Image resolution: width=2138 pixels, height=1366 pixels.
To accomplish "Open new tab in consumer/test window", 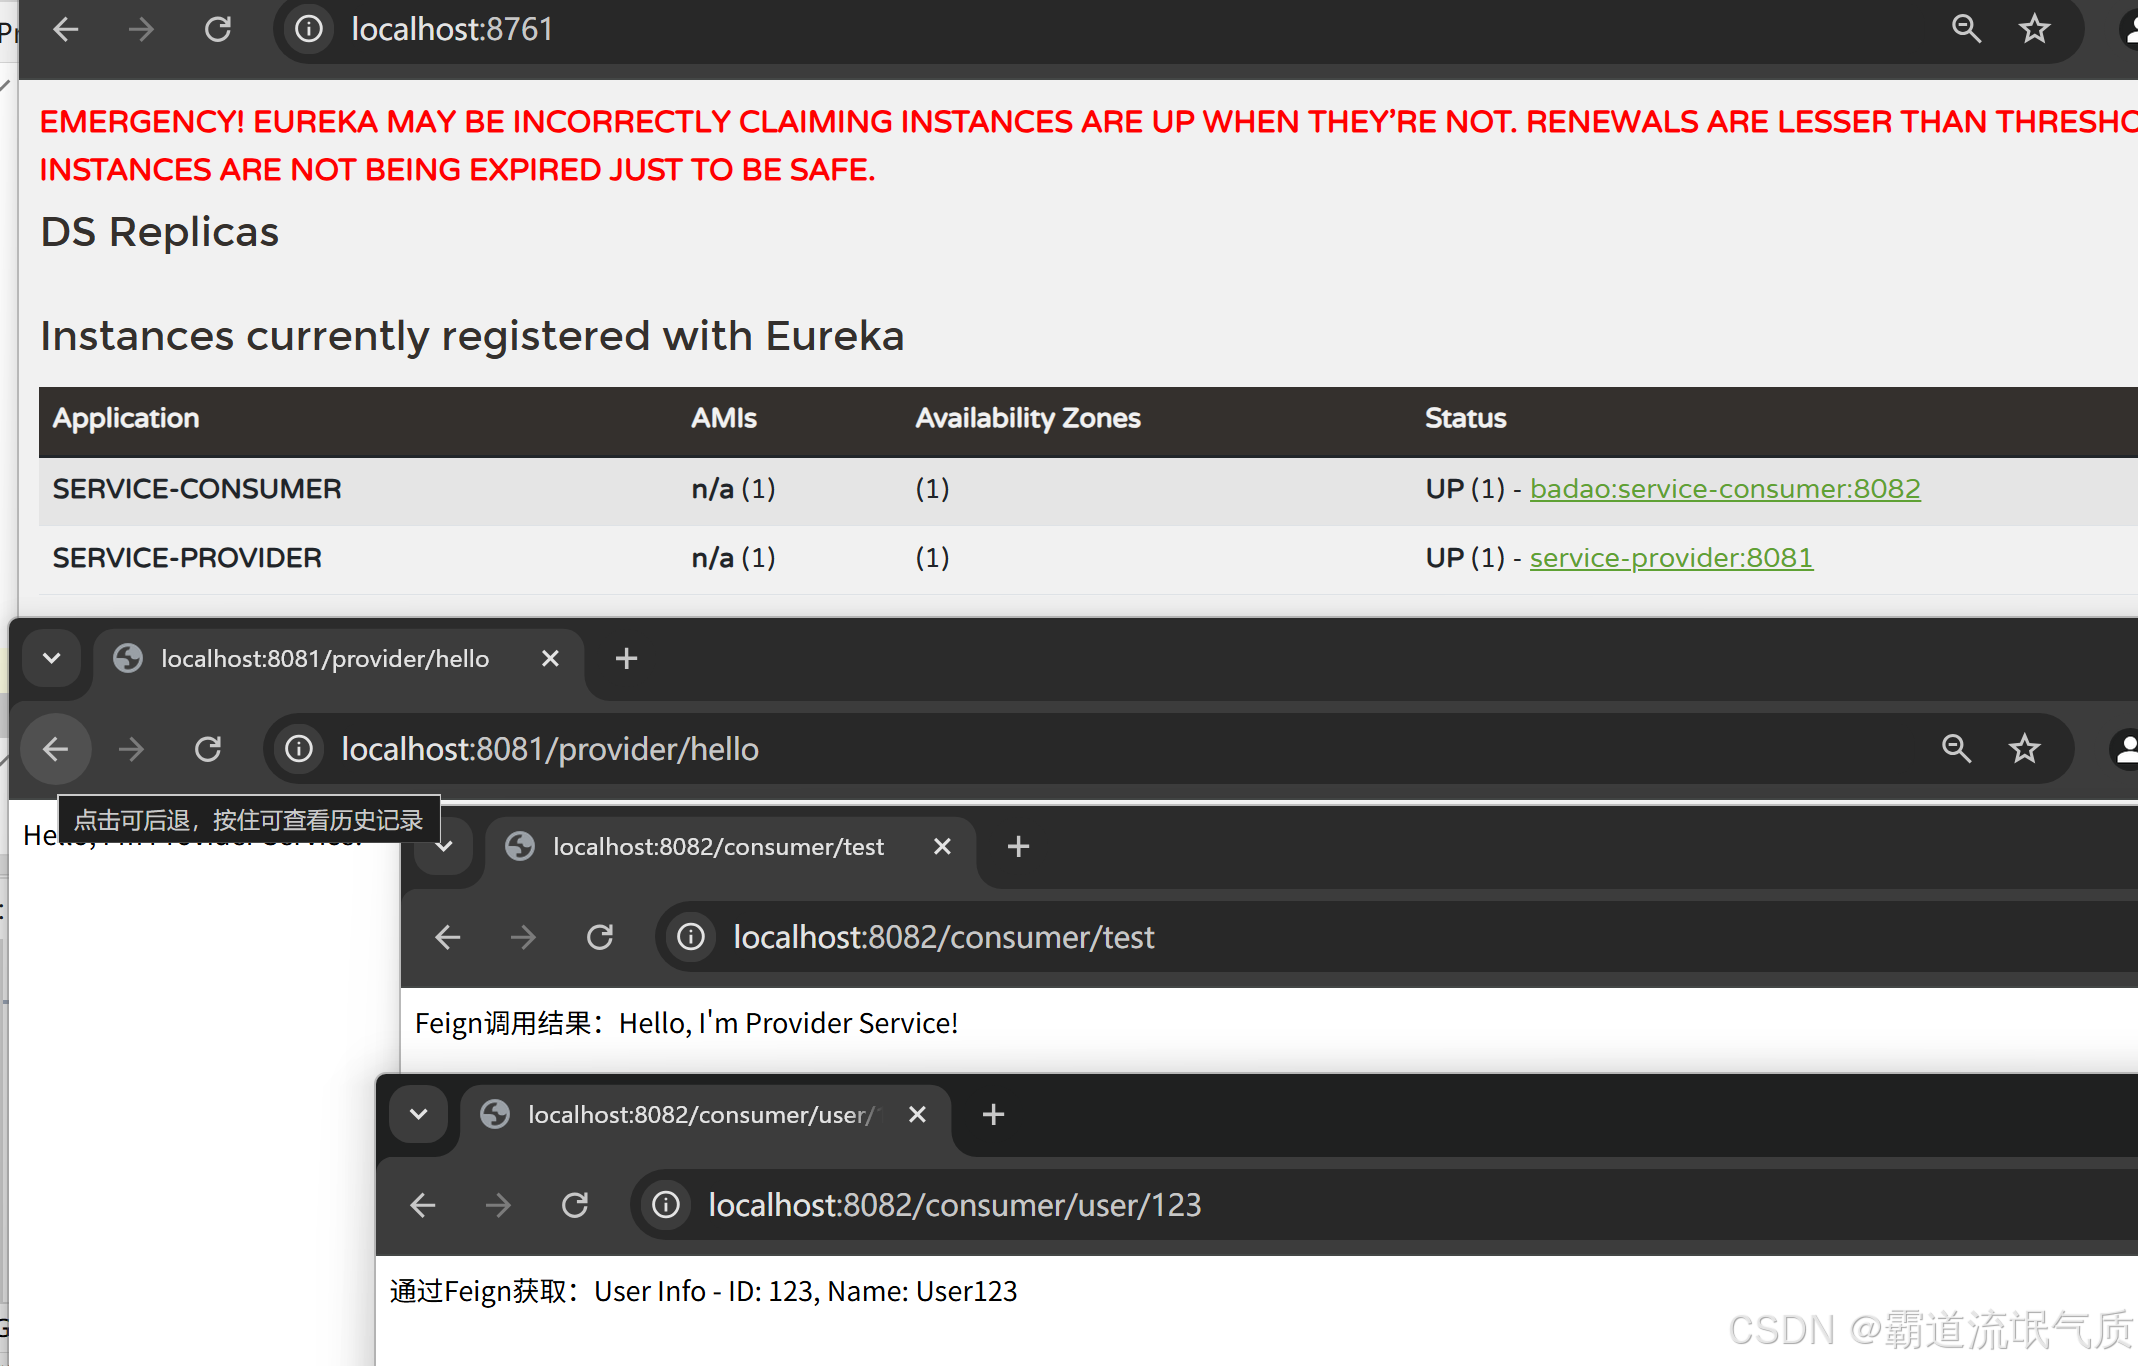I will coord(1018,847).
